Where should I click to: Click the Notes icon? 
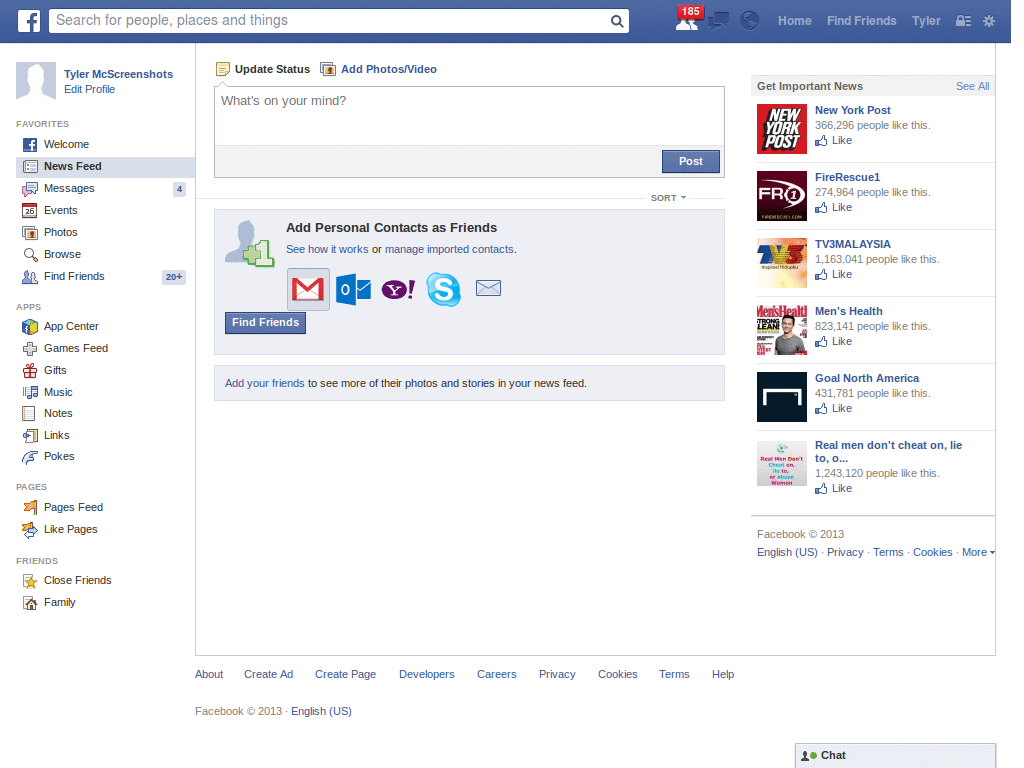click(29, 413)
